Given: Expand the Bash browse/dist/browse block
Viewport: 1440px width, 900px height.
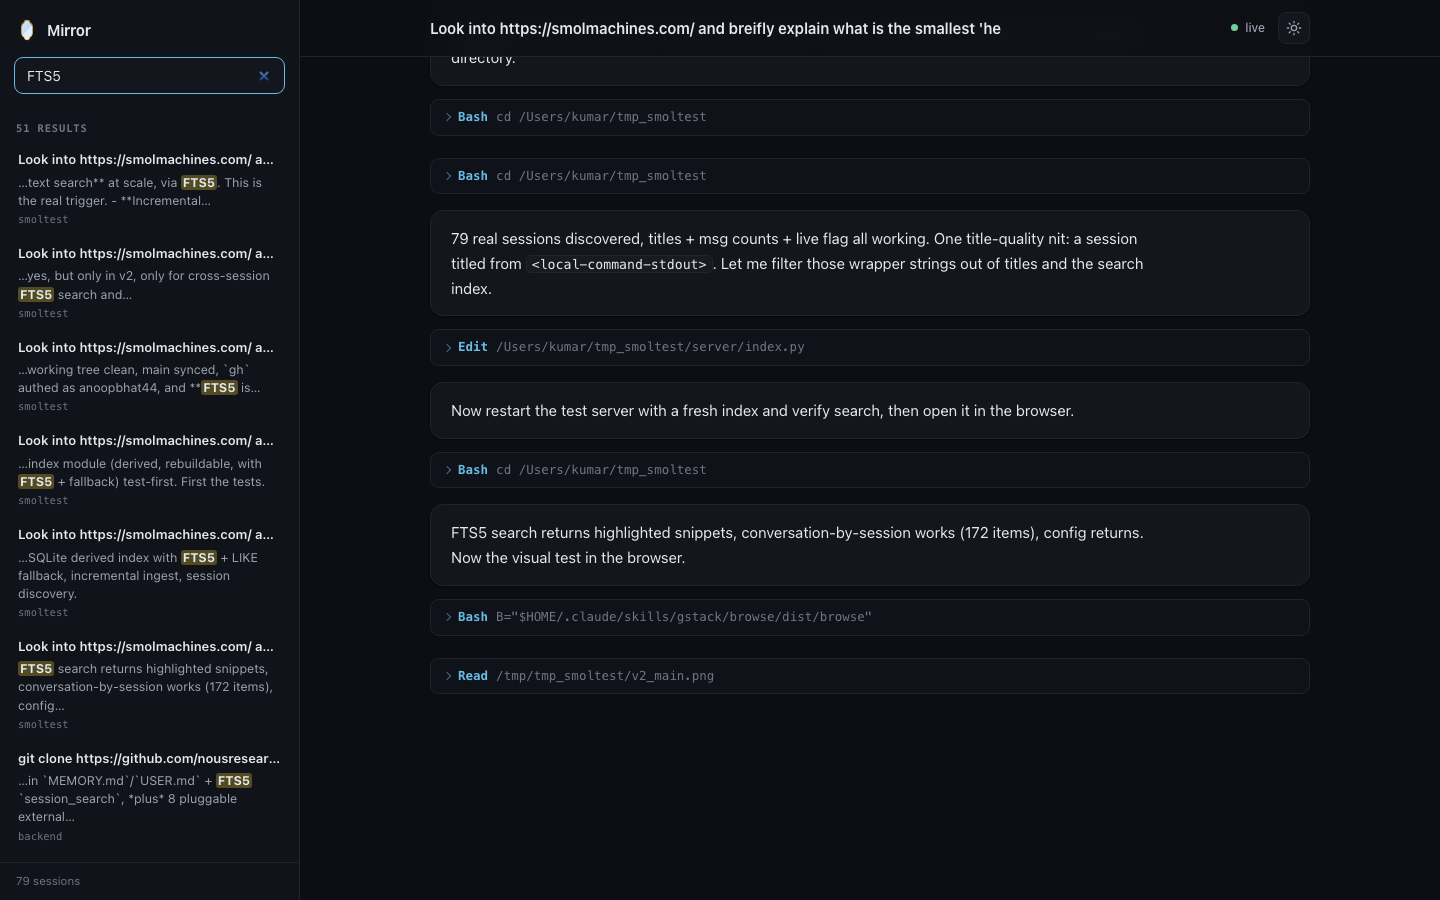Looking at the screenshot, I should tap(870, 617).
